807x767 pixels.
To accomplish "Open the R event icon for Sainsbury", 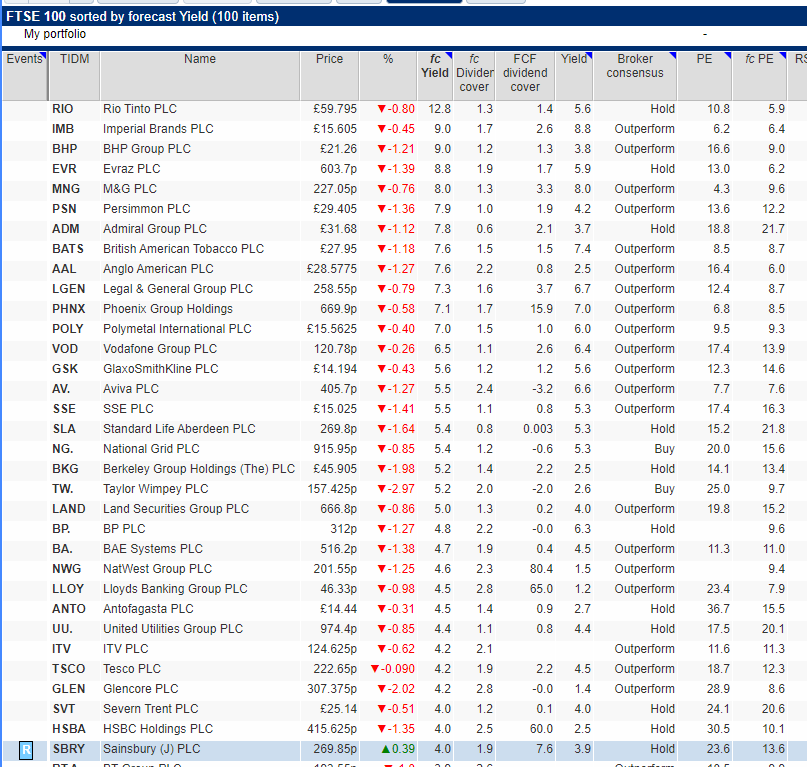I will click(x=26, y=750).
